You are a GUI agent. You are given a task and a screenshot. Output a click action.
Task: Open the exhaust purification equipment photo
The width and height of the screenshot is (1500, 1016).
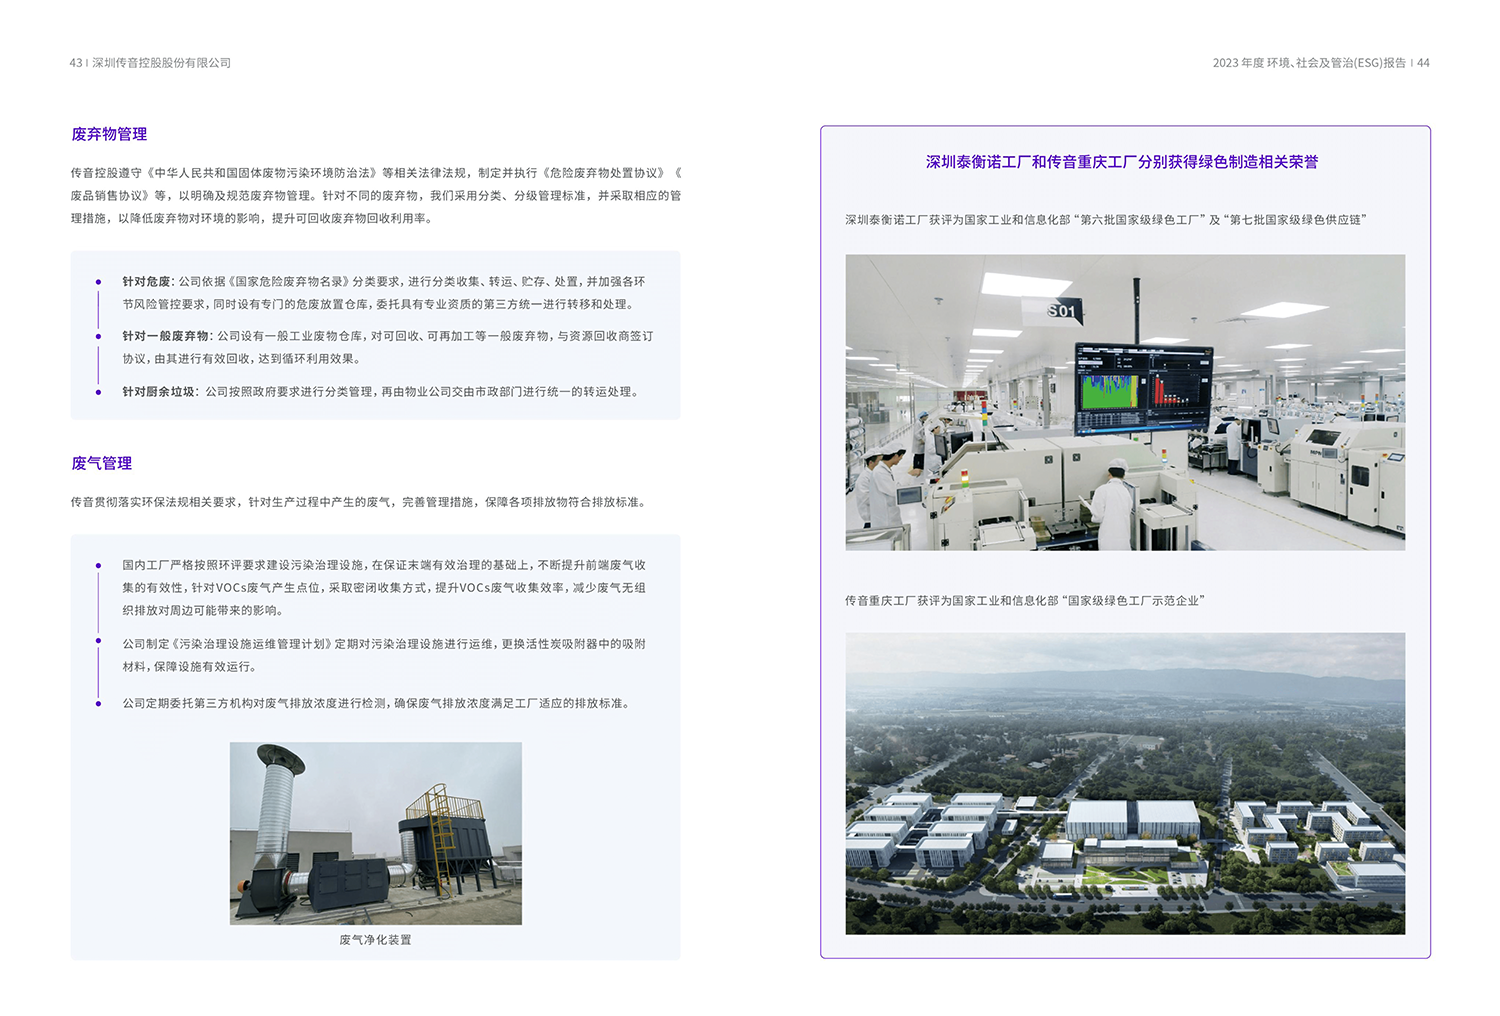pyautogui.click(x=375, y=833)
